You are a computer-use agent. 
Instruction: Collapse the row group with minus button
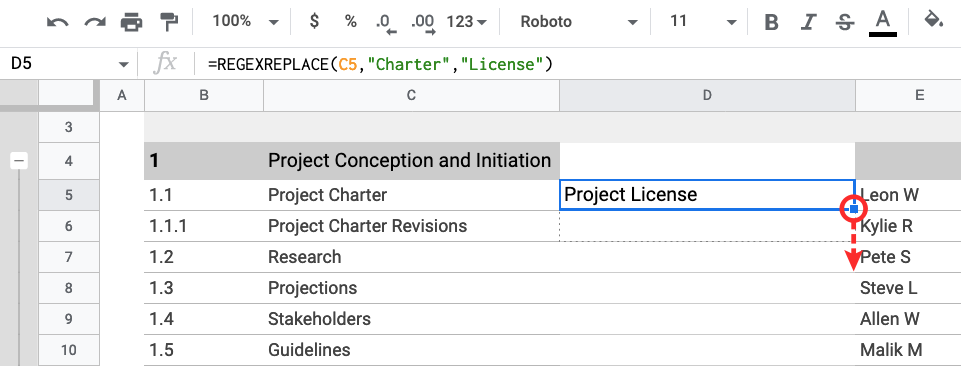click(x=20, y=161)
